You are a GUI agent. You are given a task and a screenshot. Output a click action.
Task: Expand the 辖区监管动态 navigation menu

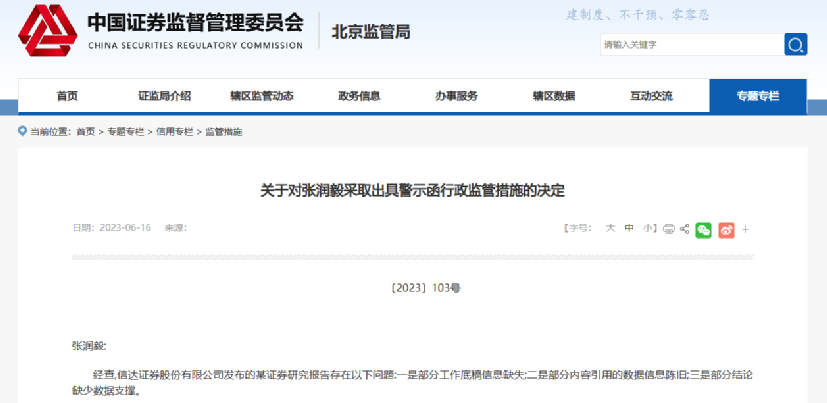261,96
